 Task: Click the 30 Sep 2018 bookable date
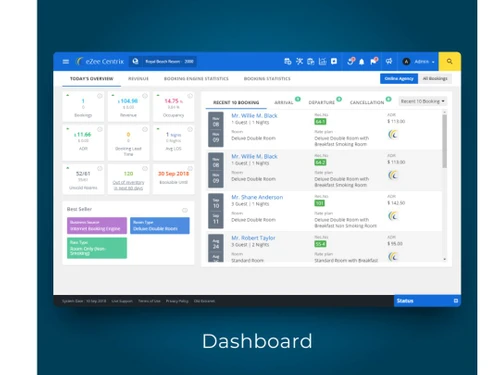(173, 174)
